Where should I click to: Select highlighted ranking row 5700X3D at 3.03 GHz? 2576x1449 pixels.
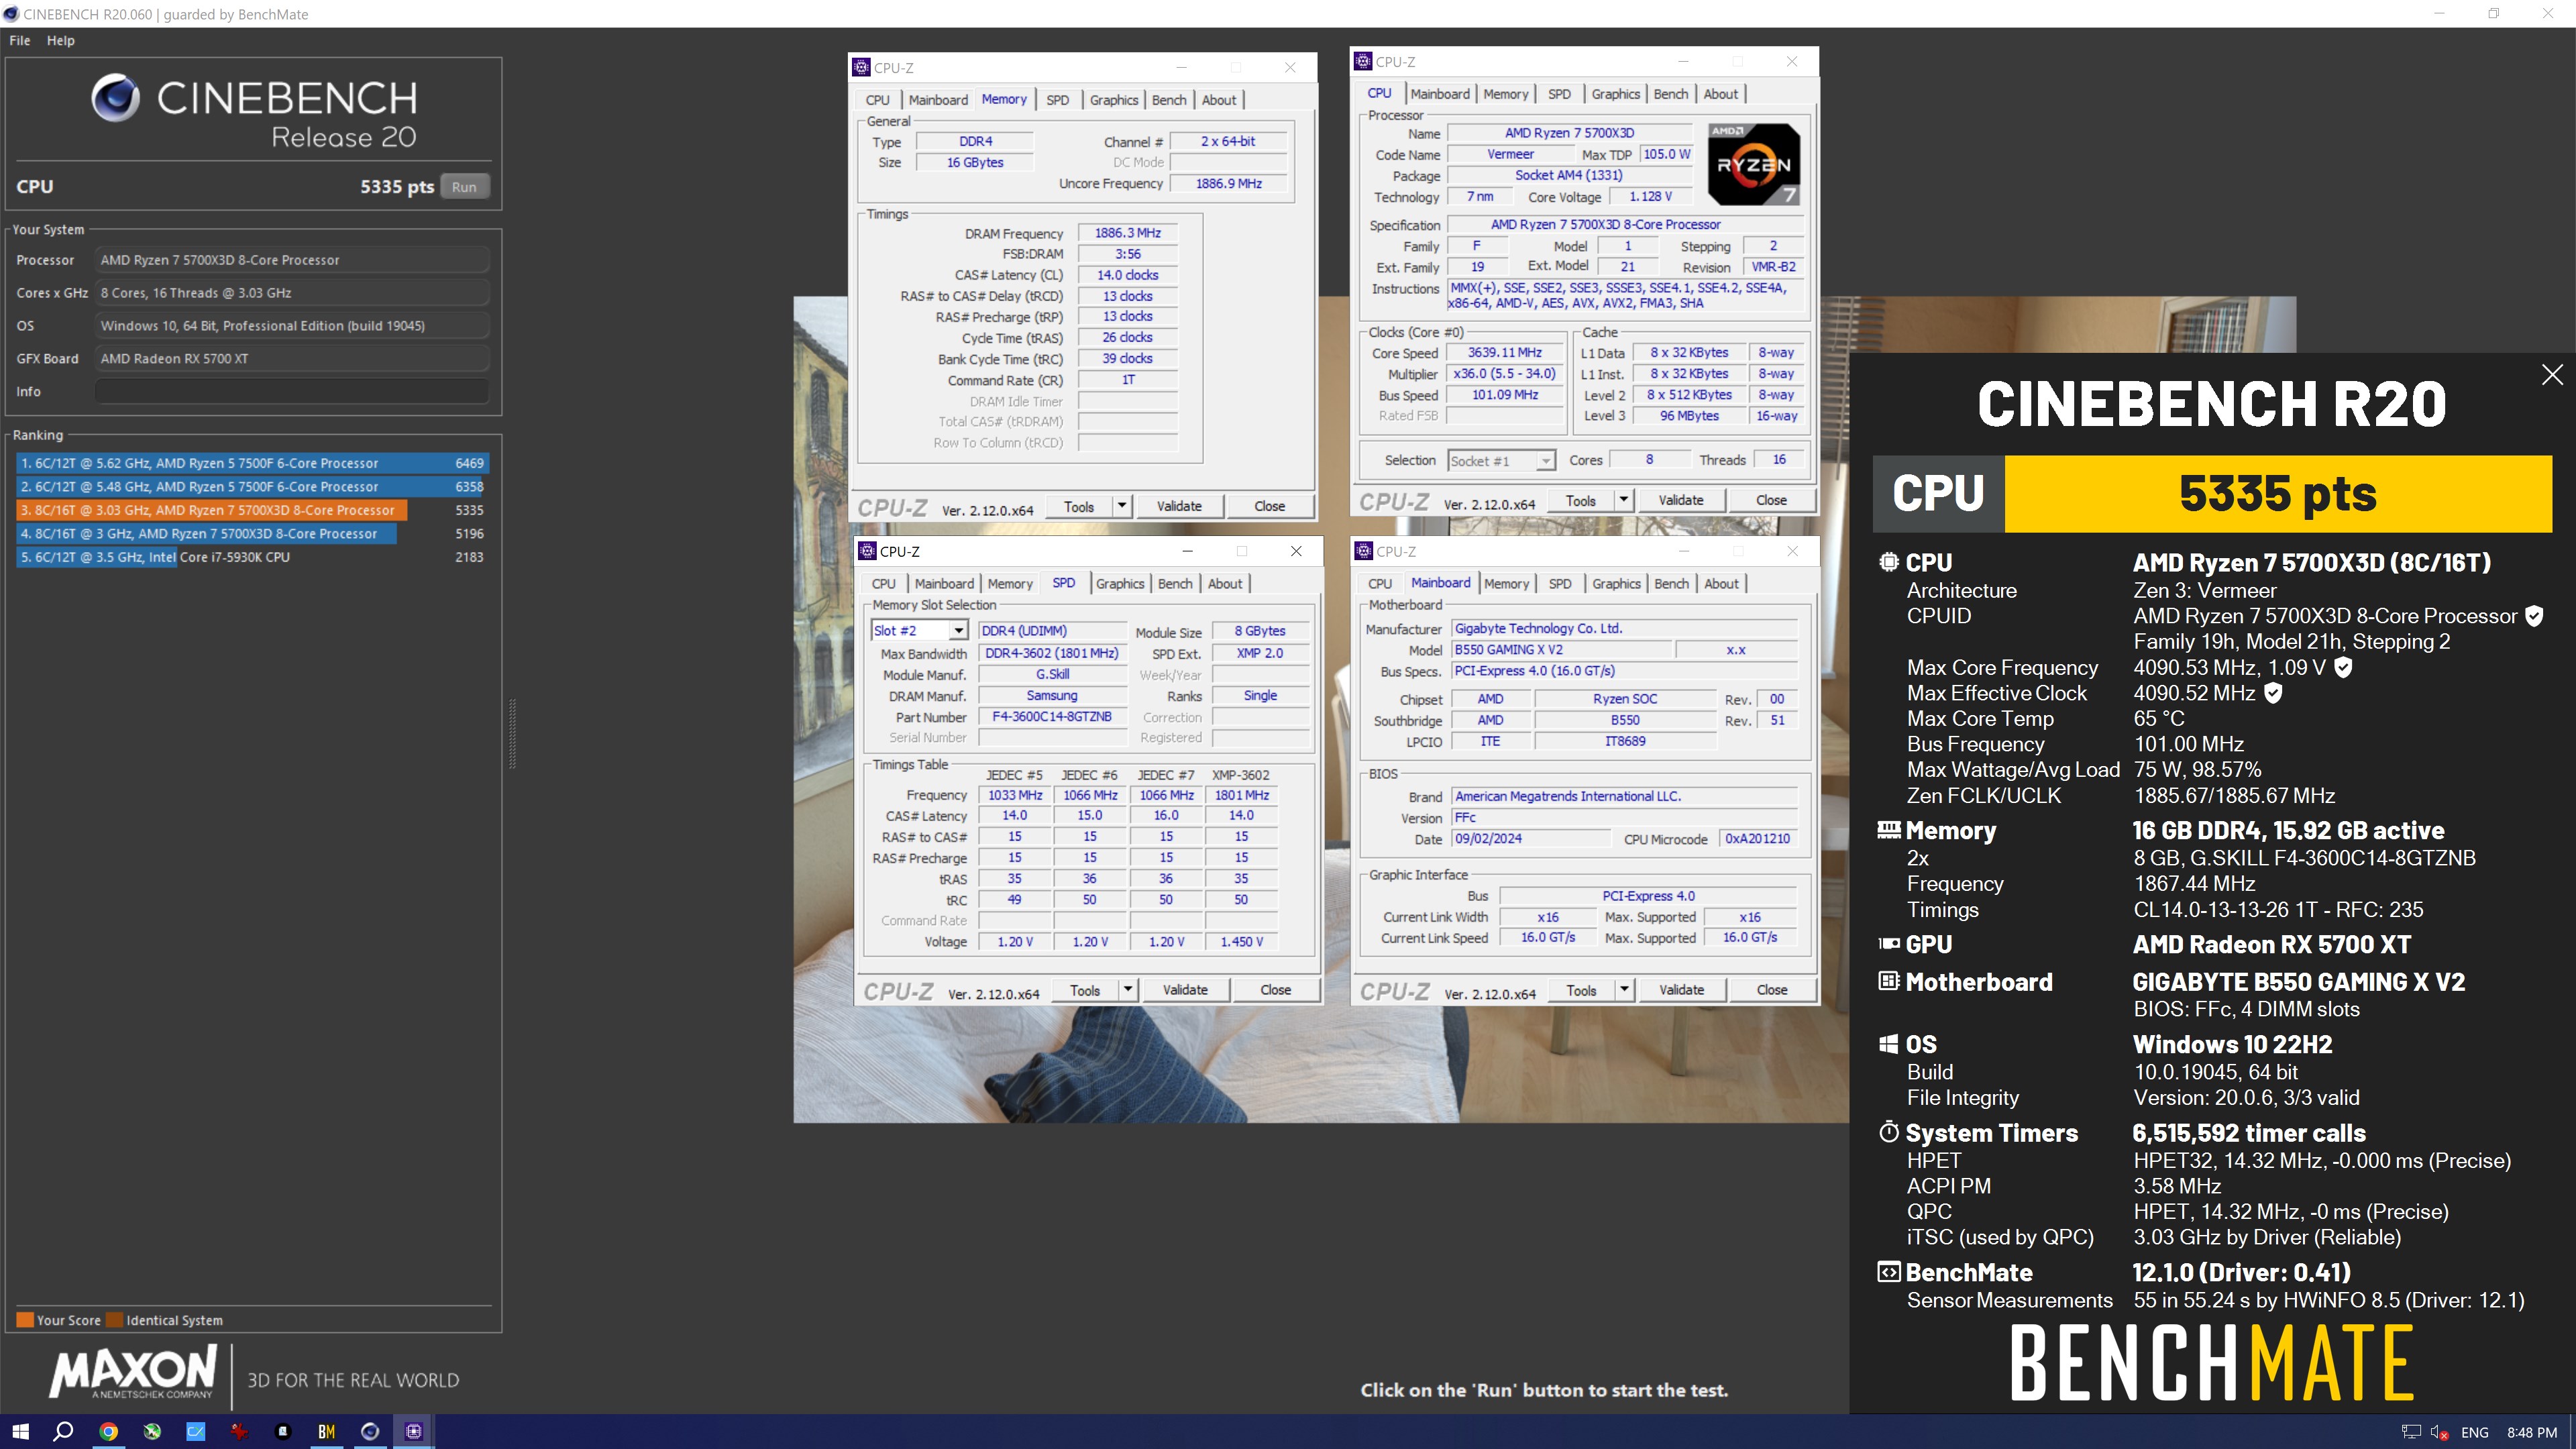coord(252,510)
